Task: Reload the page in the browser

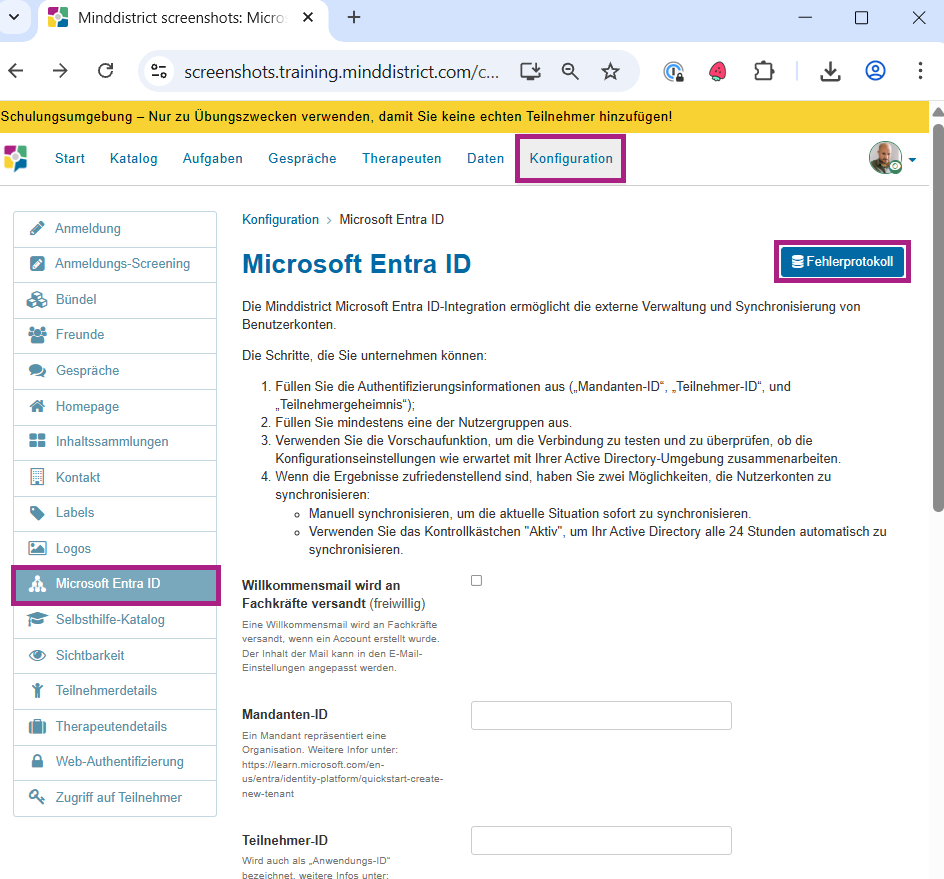Action: [105, 71]
